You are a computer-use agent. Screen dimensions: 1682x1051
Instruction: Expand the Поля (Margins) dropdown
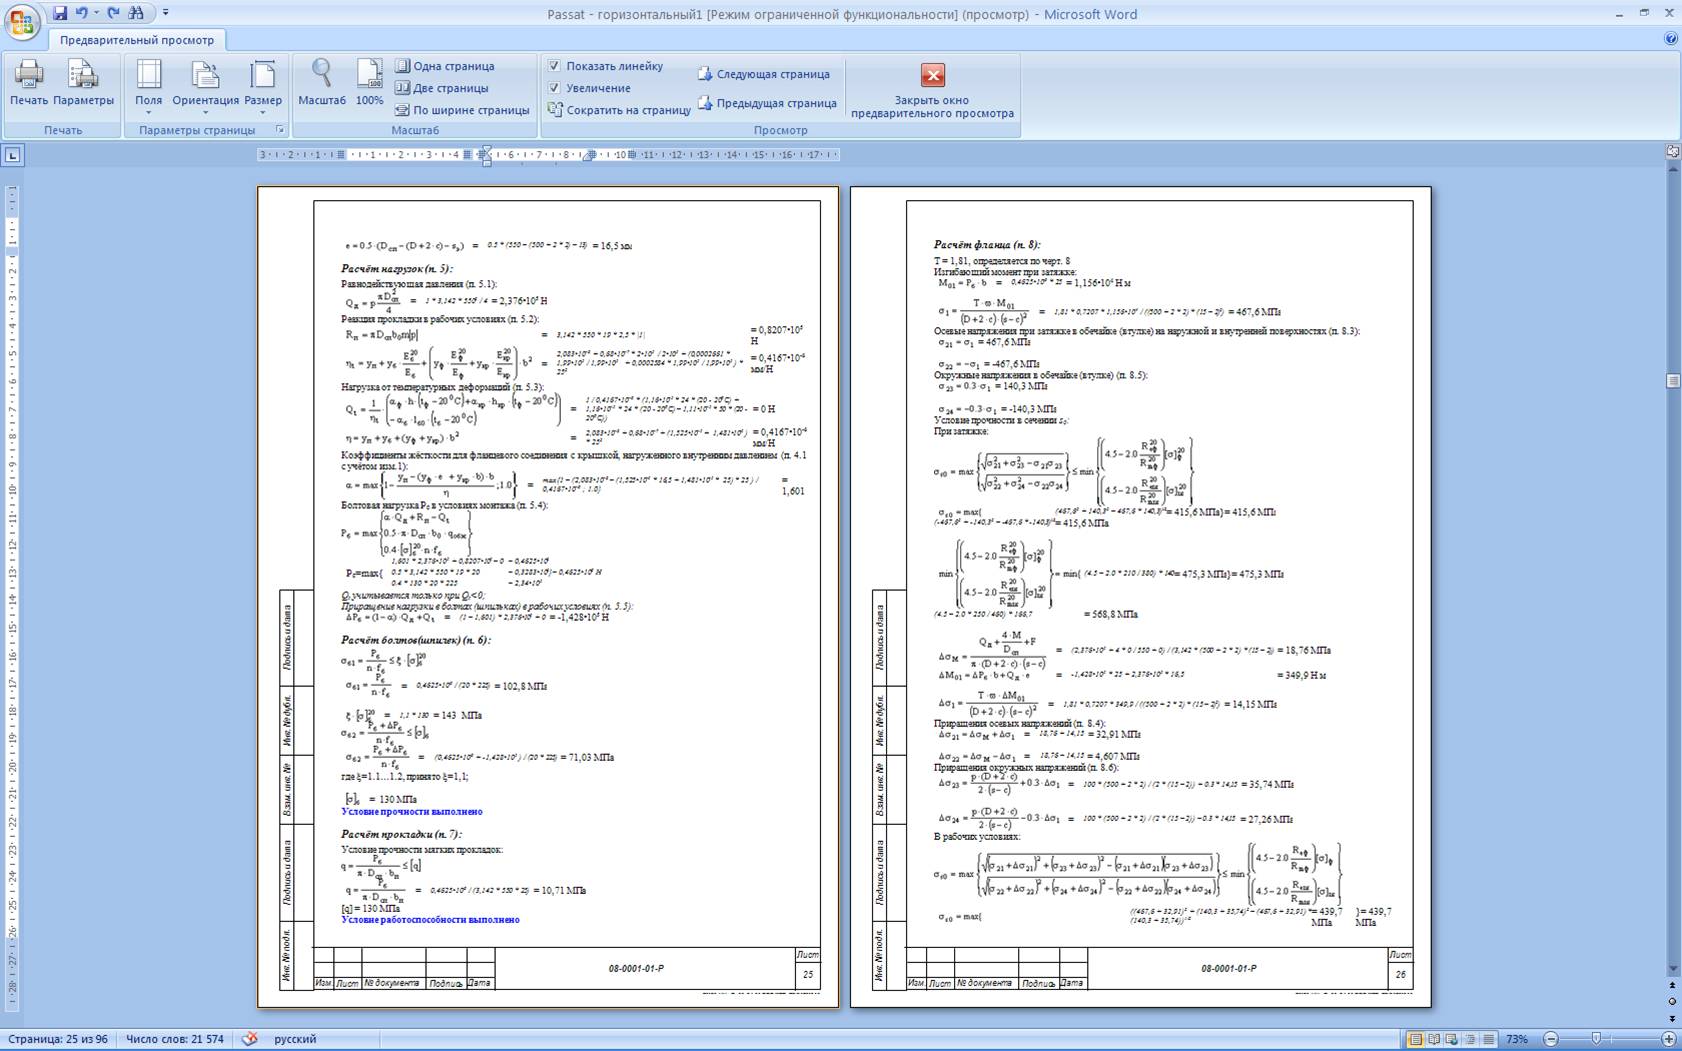[149, 82]
